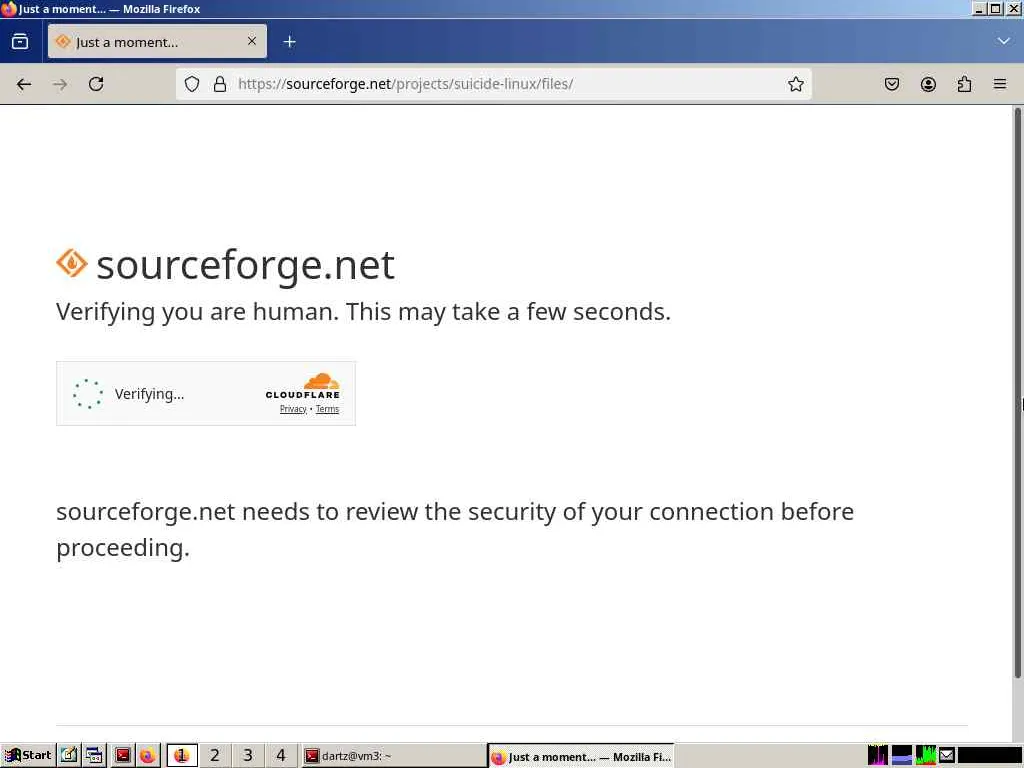Viewport: 1024px width, 768px height.
Task: Open the Extensions puzzle icon
Action: tap(964, 84)
